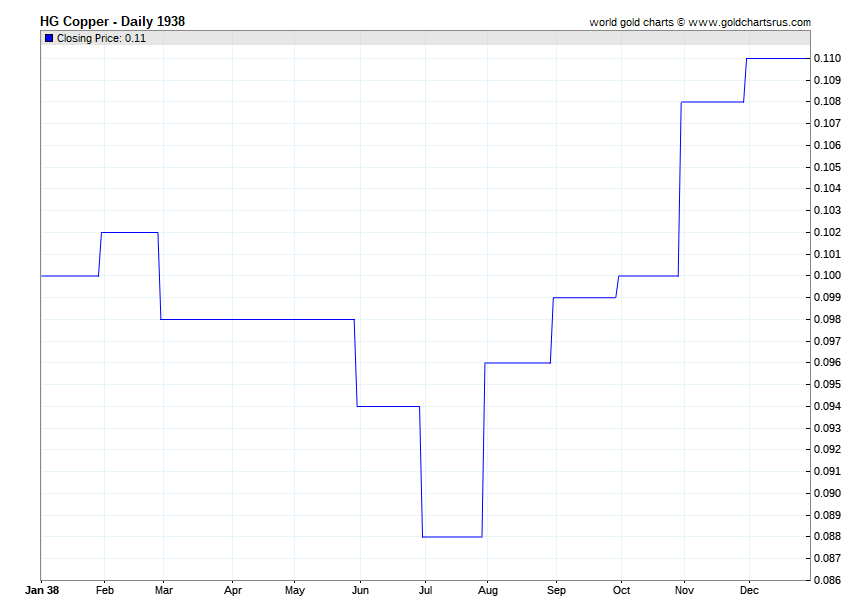Click the 0.089 price axis label
The image size is (850, 616).
tap(827, 515)
